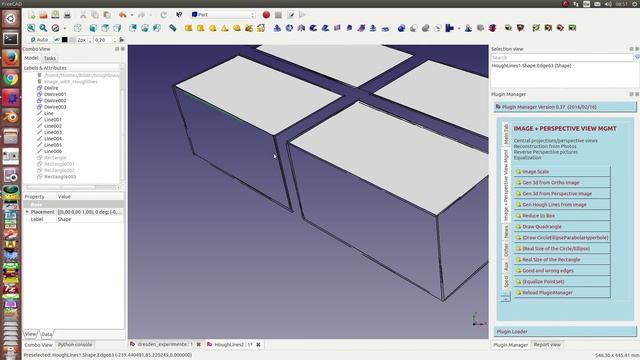Click the Undo arrow icon
This screenshot has height=360, width=640.
(x=122, y=15)
